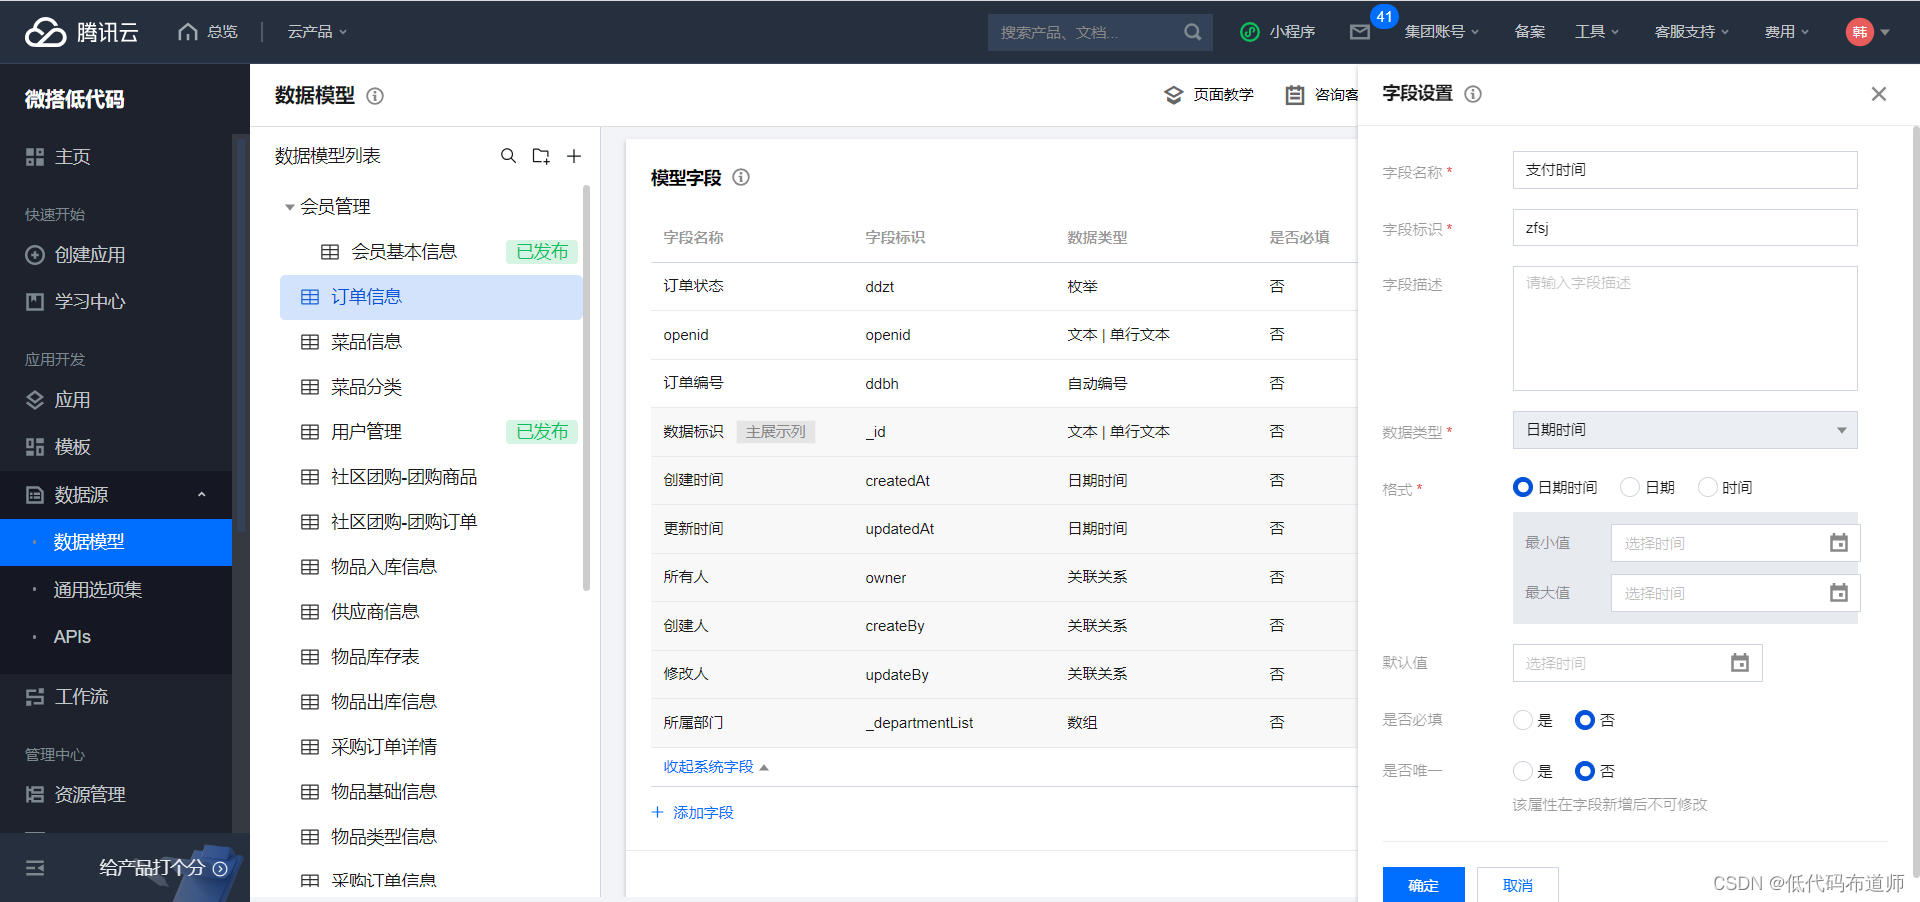Click the 咨询客 consult icon

click(x=1295, y=95)
